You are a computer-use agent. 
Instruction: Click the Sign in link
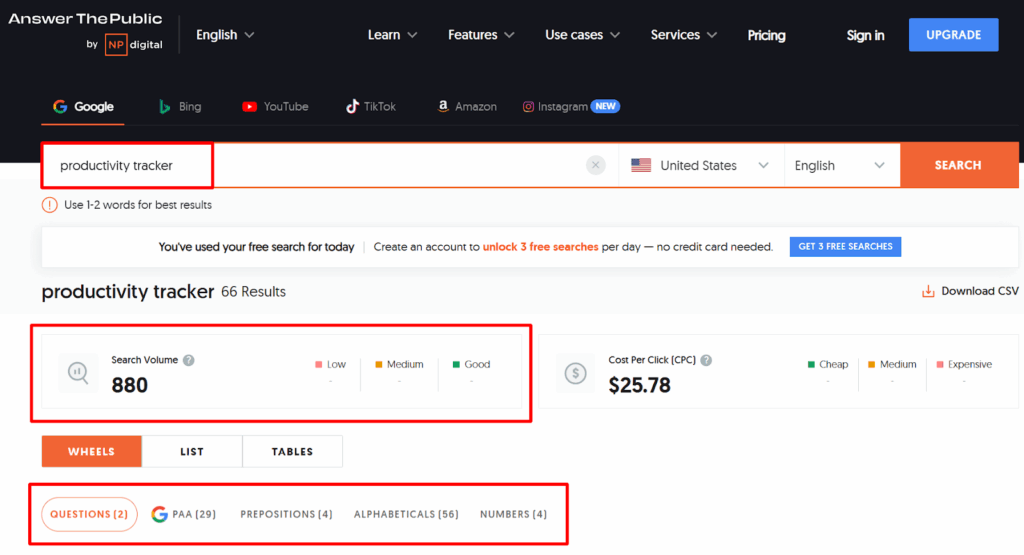[865, 35]
